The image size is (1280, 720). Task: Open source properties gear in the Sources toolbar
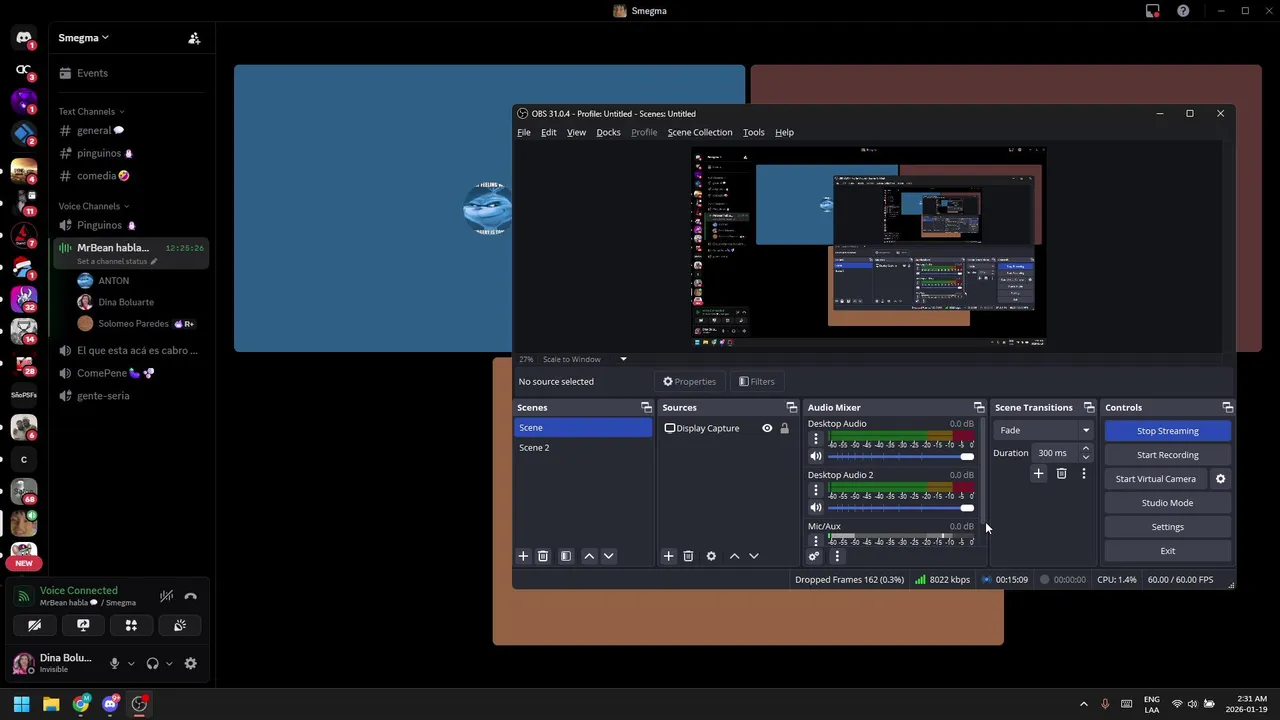(x=711, y=556)
